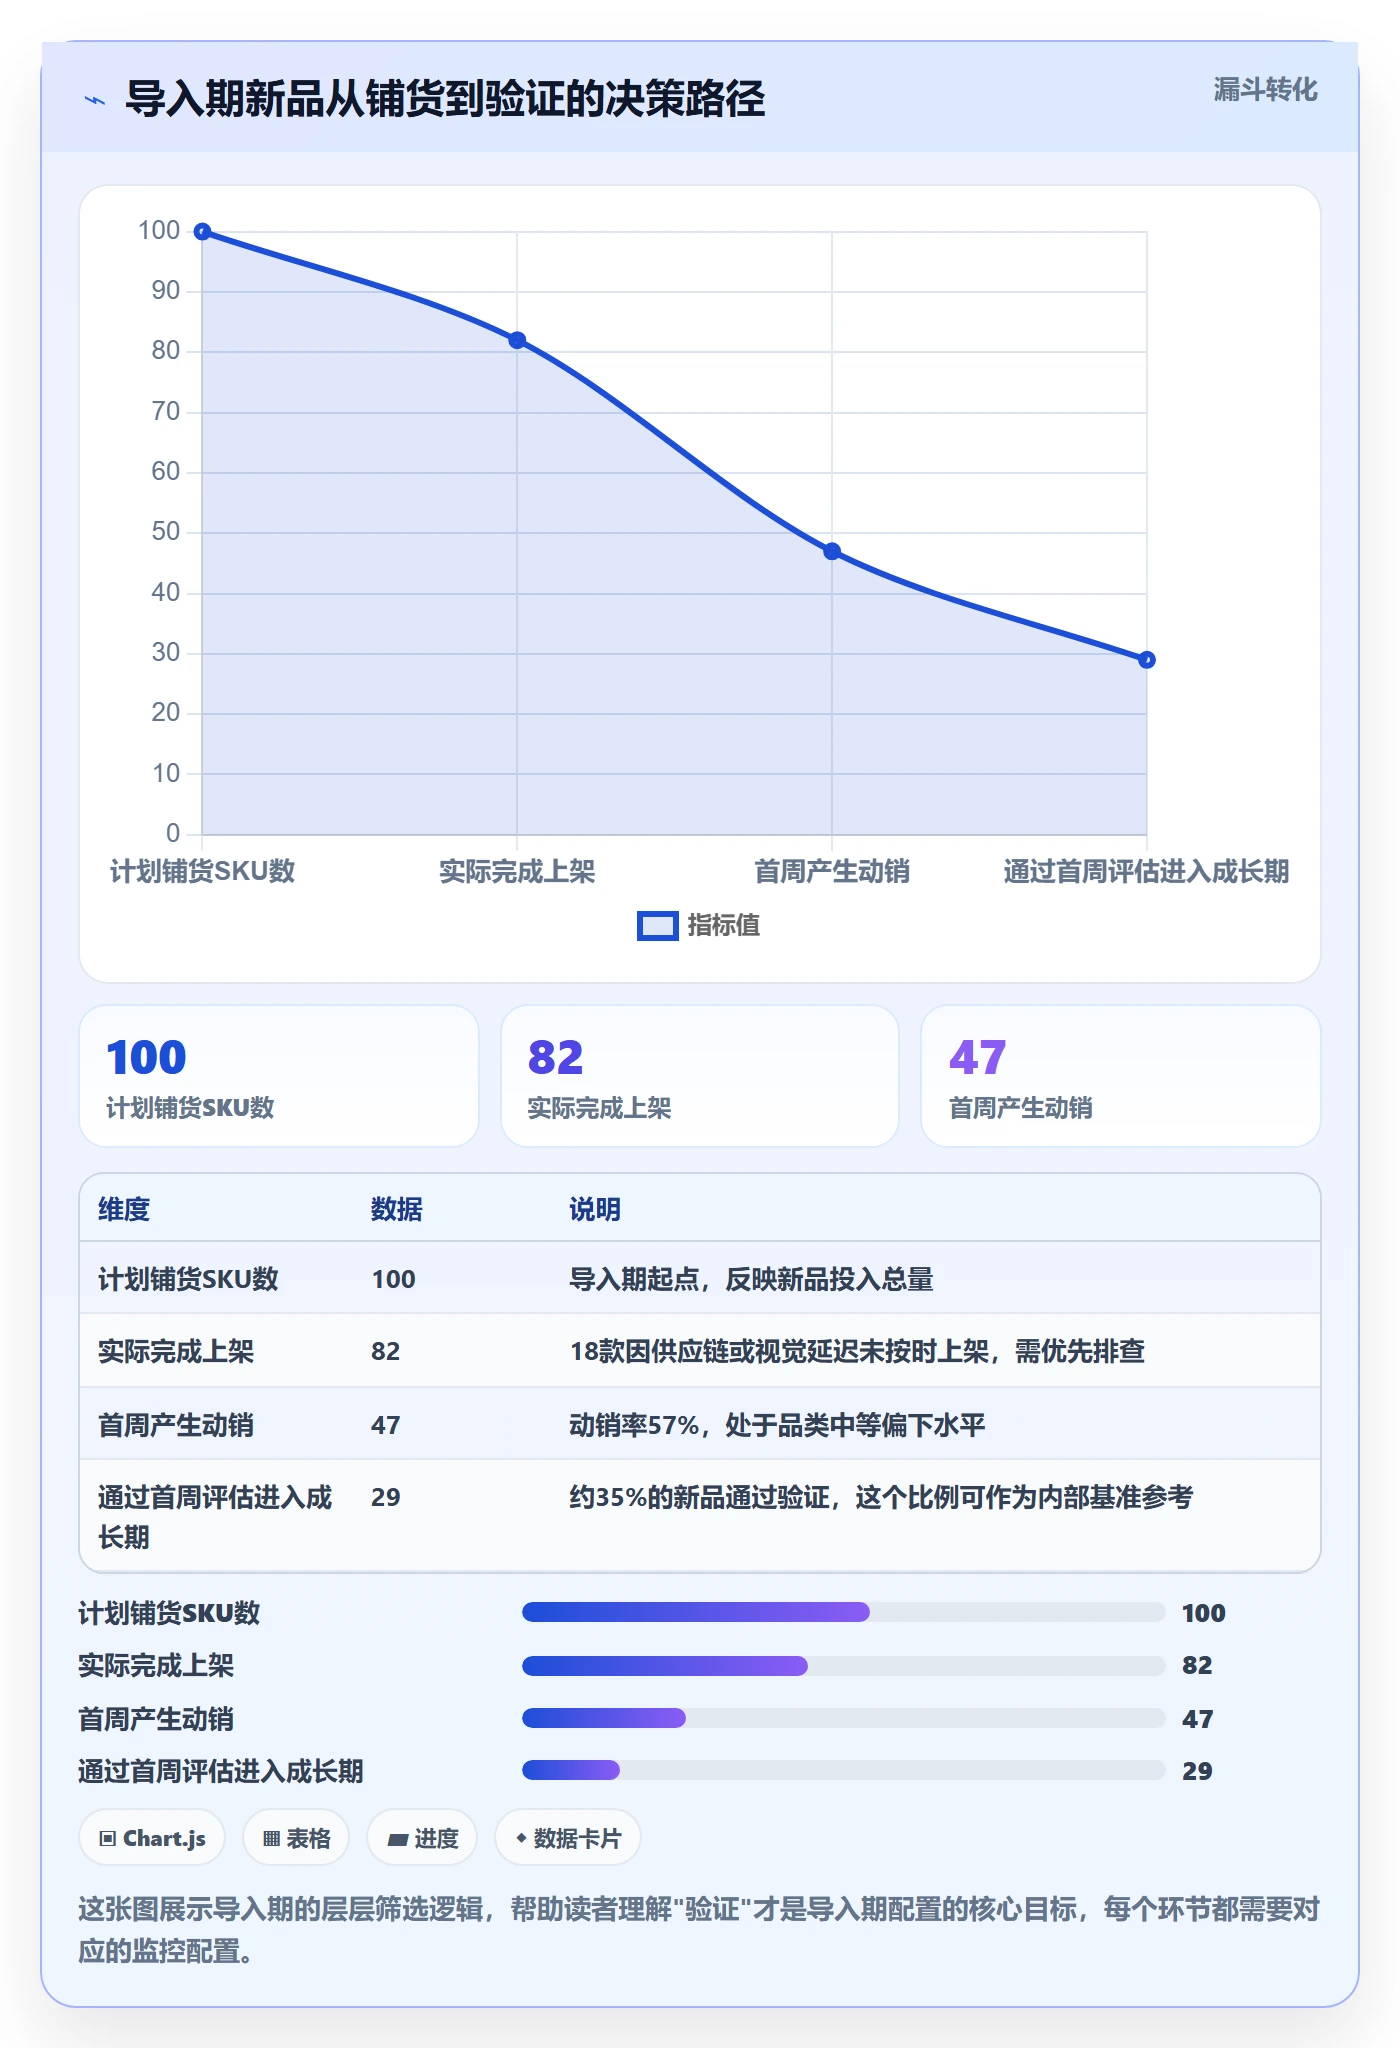Click the 进度 tag chip
The image size is (1400, 2048).
tap(422, 1838)
